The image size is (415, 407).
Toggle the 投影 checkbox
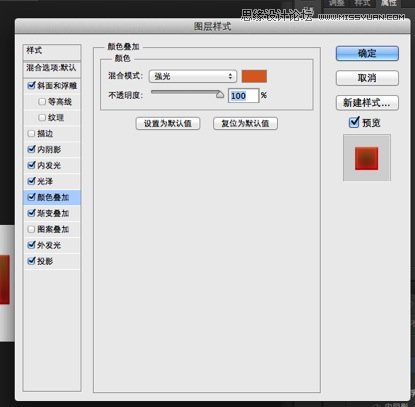click(x=31, y=261)
